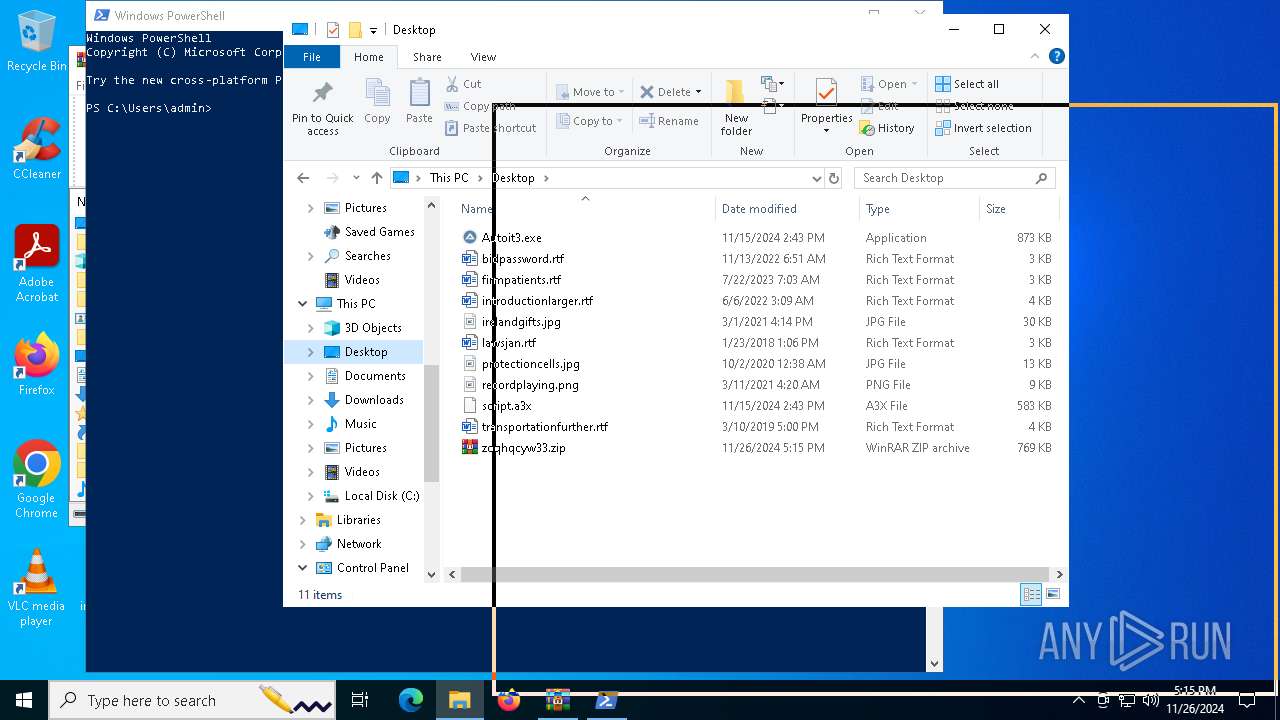Open the Delete dropdown arrow
The width and height of the screenshot is (1280, 720).
(x=698, y=92)
